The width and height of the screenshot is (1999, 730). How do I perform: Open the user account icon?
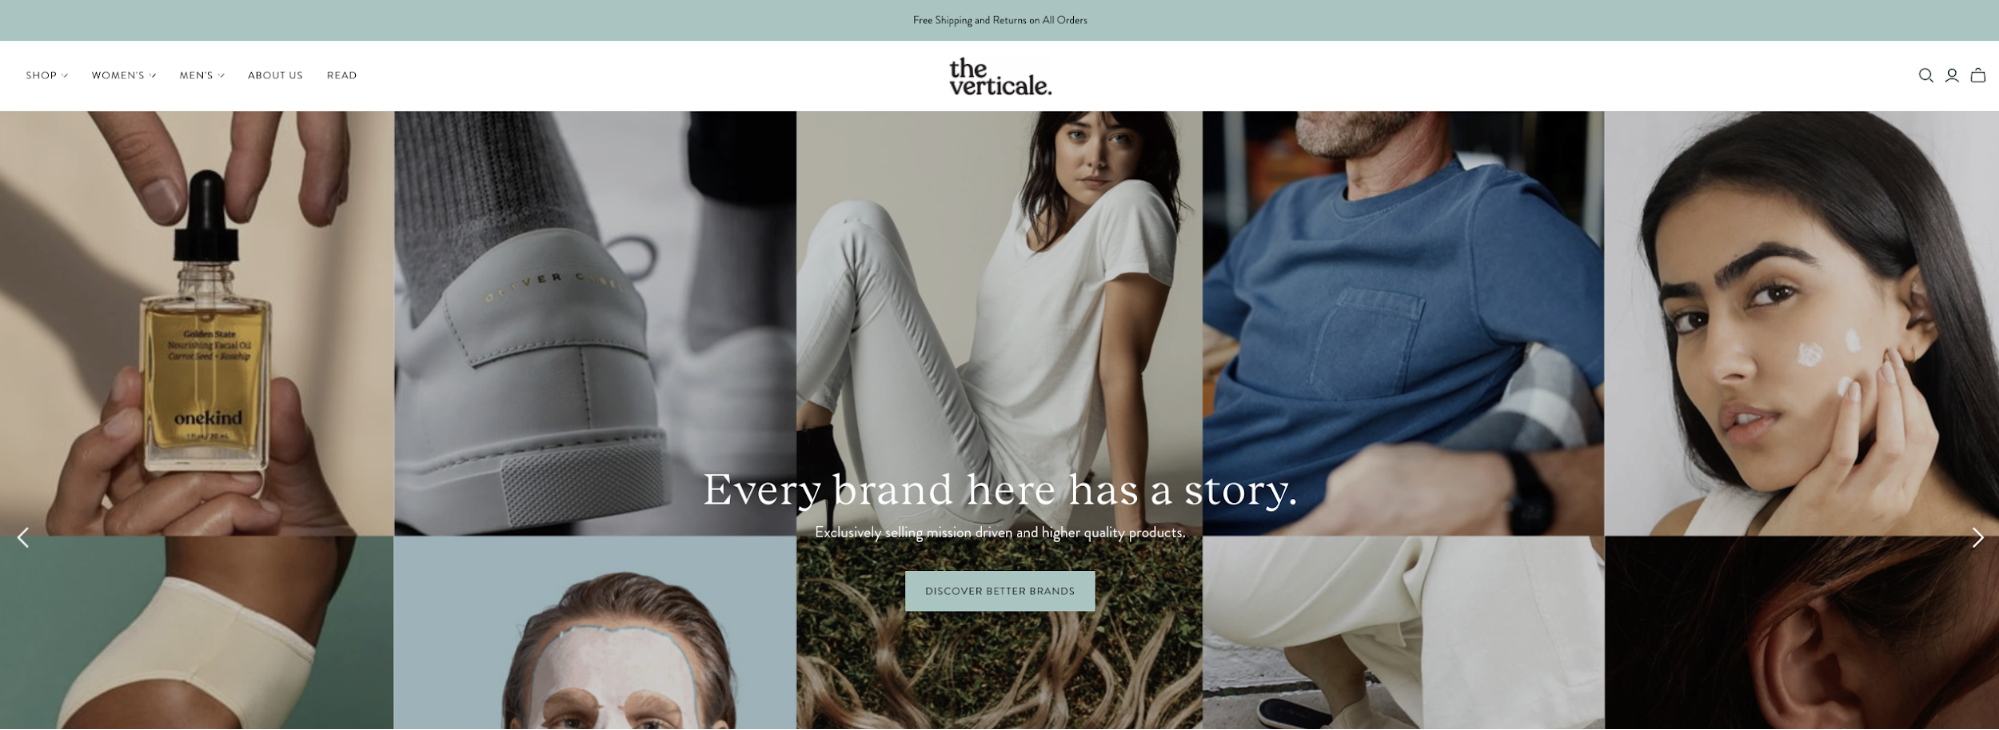point(1951,76)
